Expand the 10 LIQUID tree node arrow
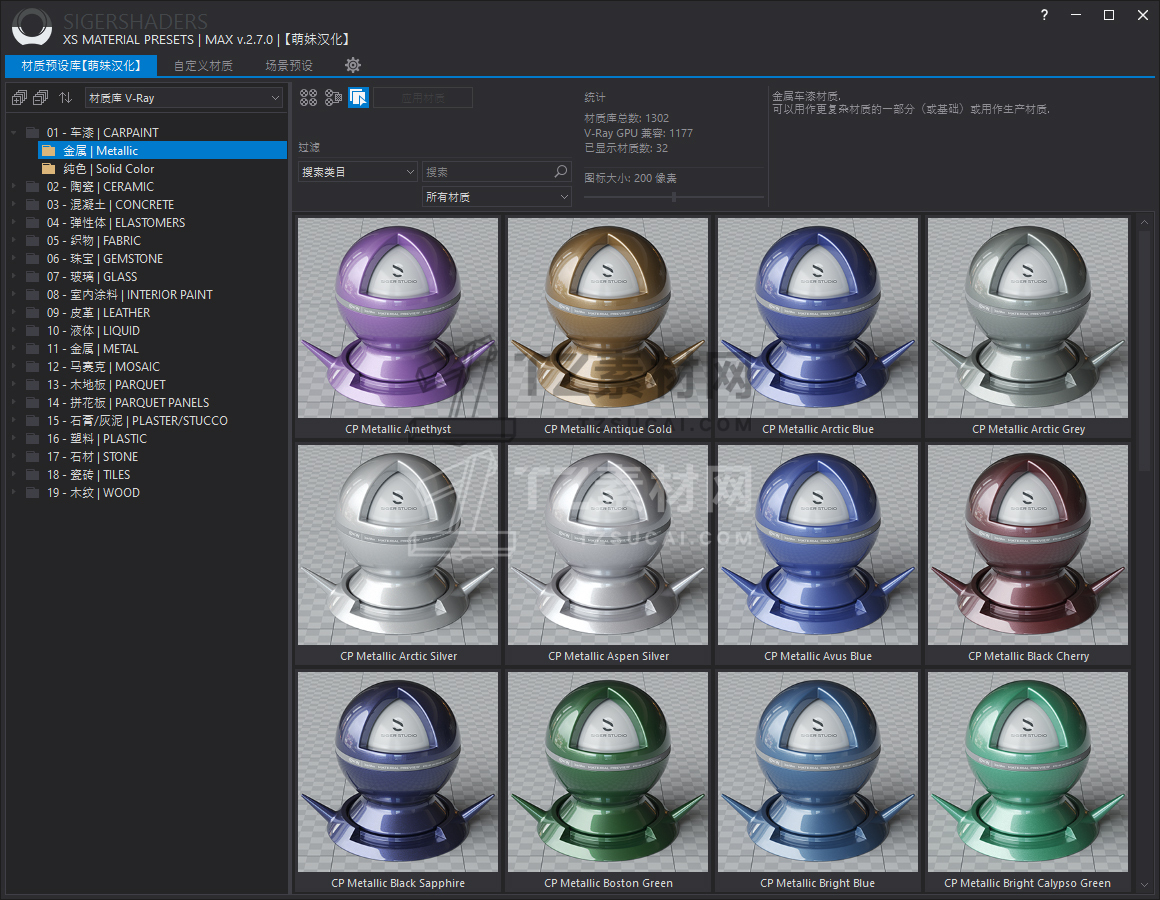This screenshot has height=900, width=1160. [x=13, y=331]
